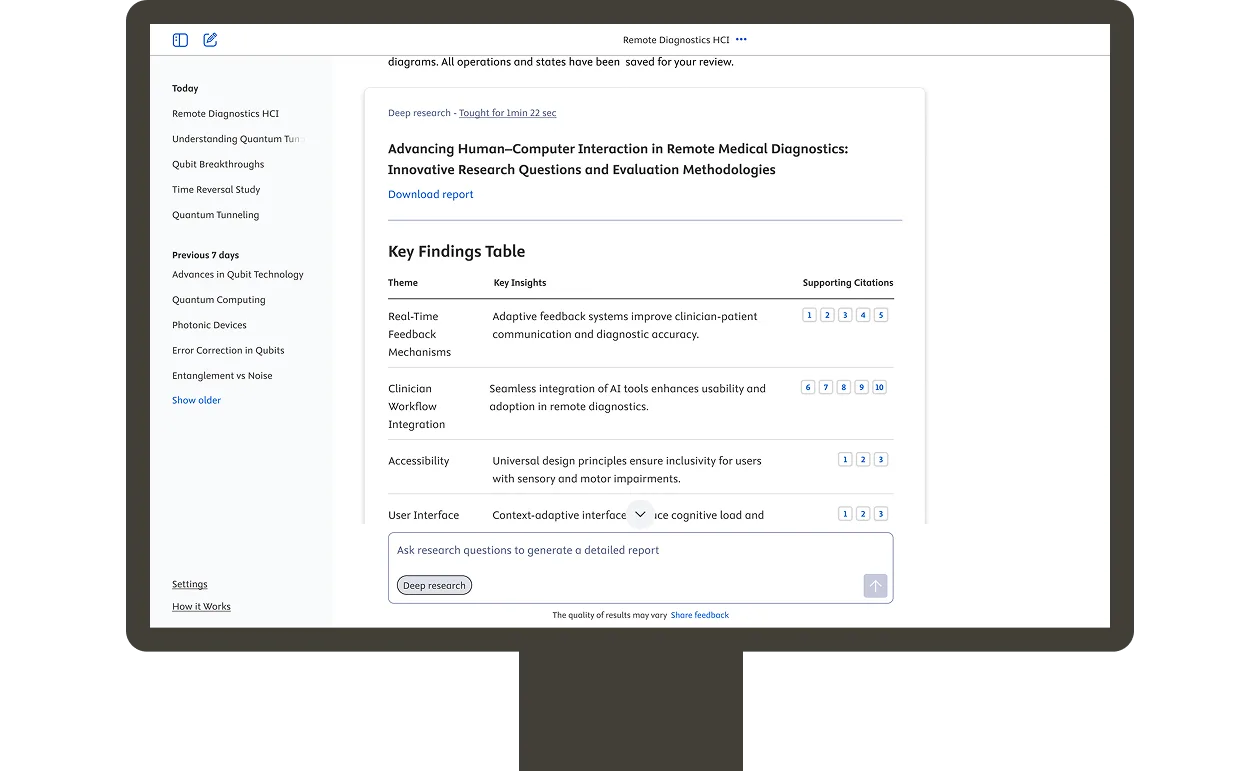Download the research report
This screenshot has height=772, width=1260.
point(430,194)
